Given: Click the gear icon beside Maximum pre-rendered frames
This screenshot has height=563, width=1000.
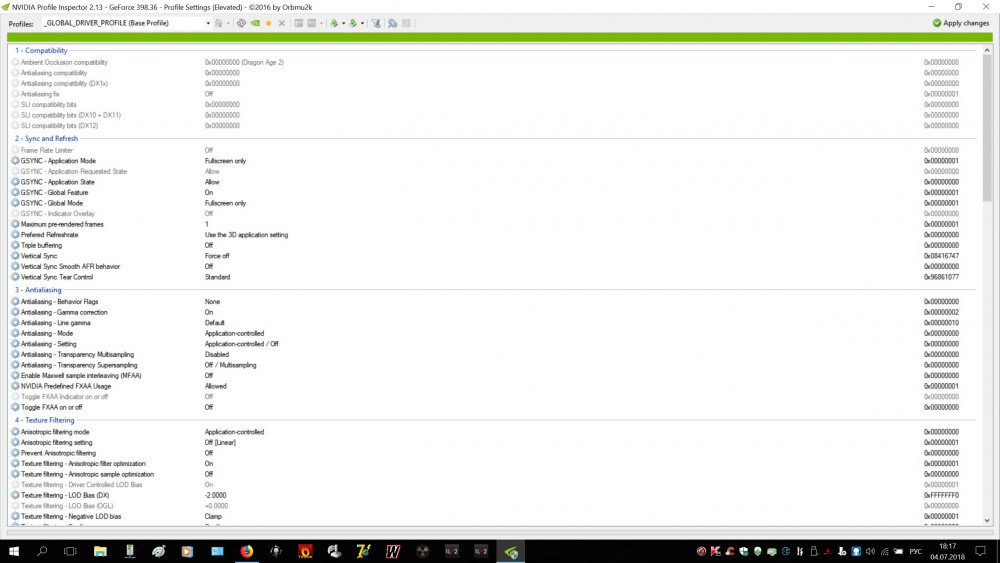Looking at the screenshot, I should pyautogui.click(x=15, y=224).
